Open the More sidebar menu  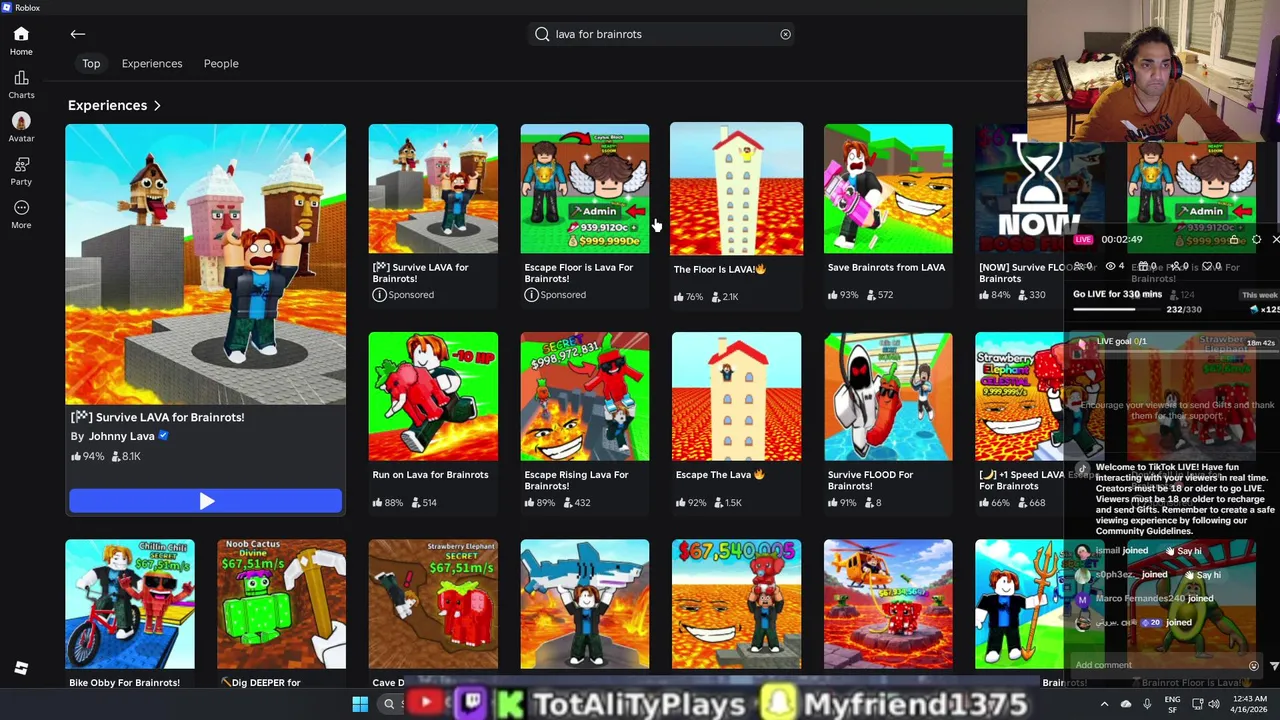click(x=21, y=214)
